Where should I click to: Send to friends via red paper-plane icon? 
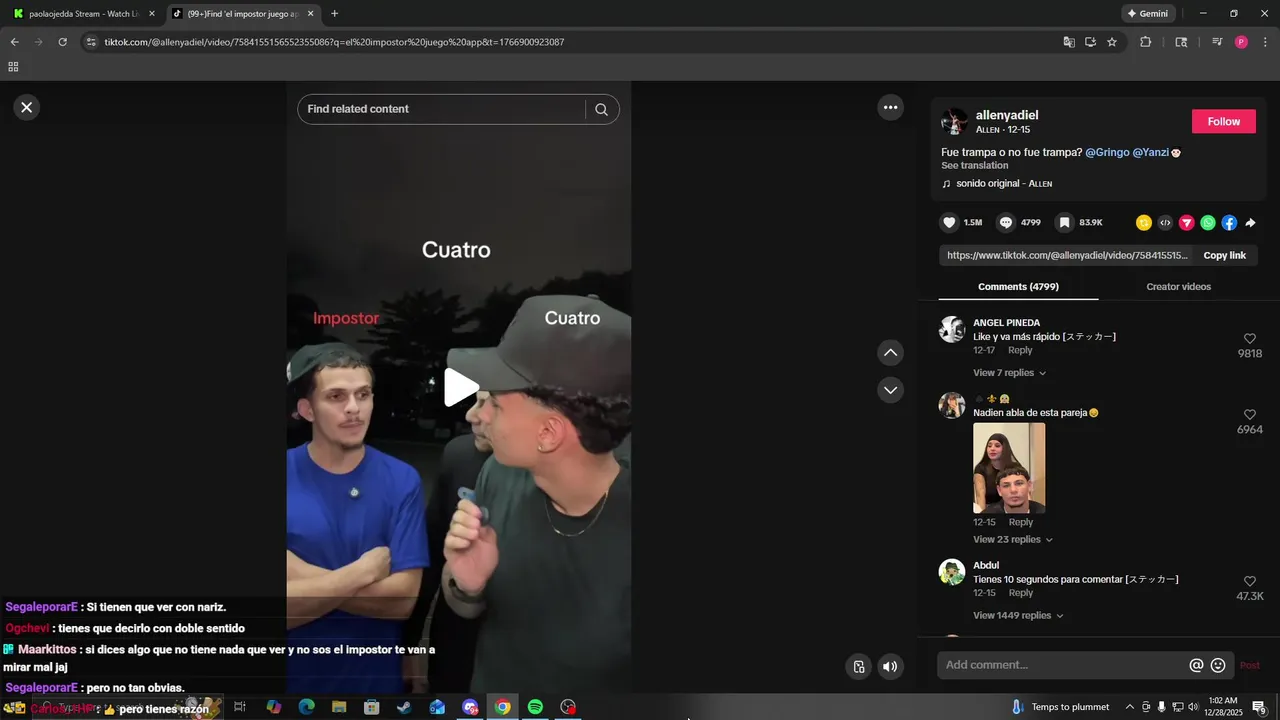[1187, 223]
